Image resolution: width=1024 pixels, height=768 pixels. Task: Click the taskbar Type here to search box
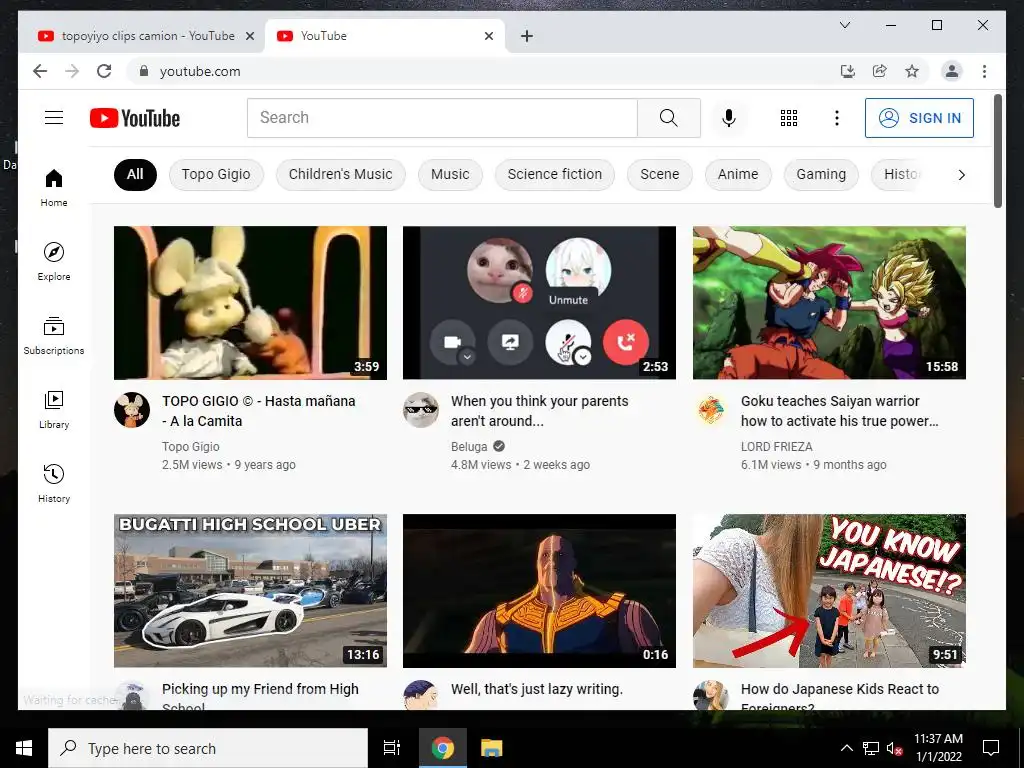click(208, 748)
